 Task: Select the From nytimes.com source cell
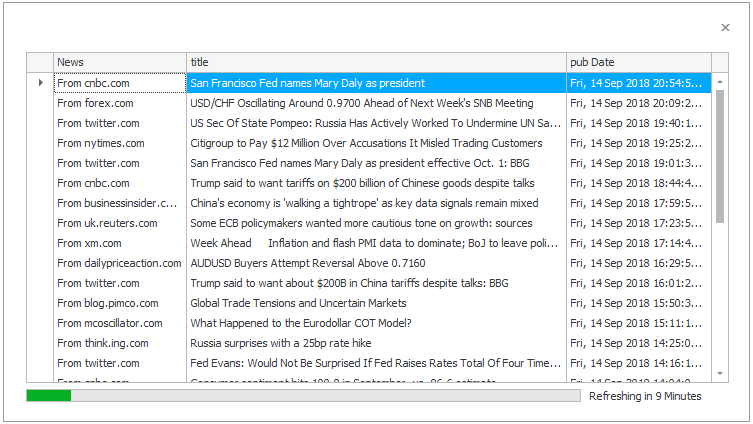pyautogui.click(x=100, y=143)
